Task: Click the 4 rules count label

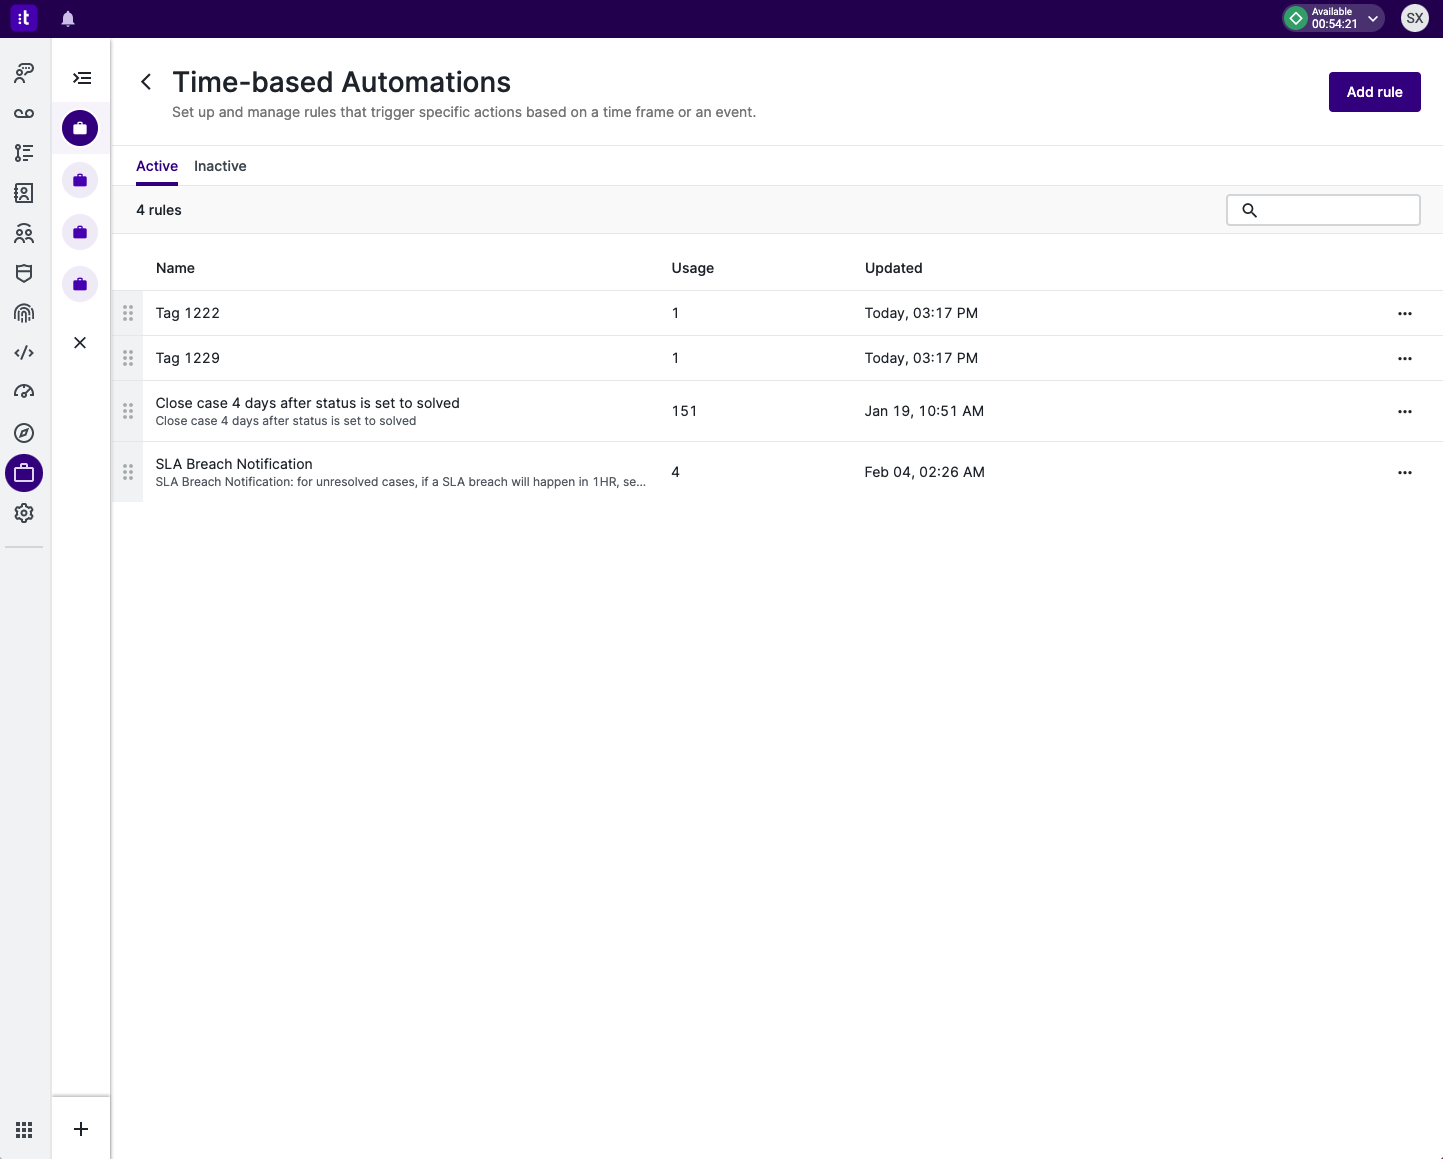Action: point(159,210)
